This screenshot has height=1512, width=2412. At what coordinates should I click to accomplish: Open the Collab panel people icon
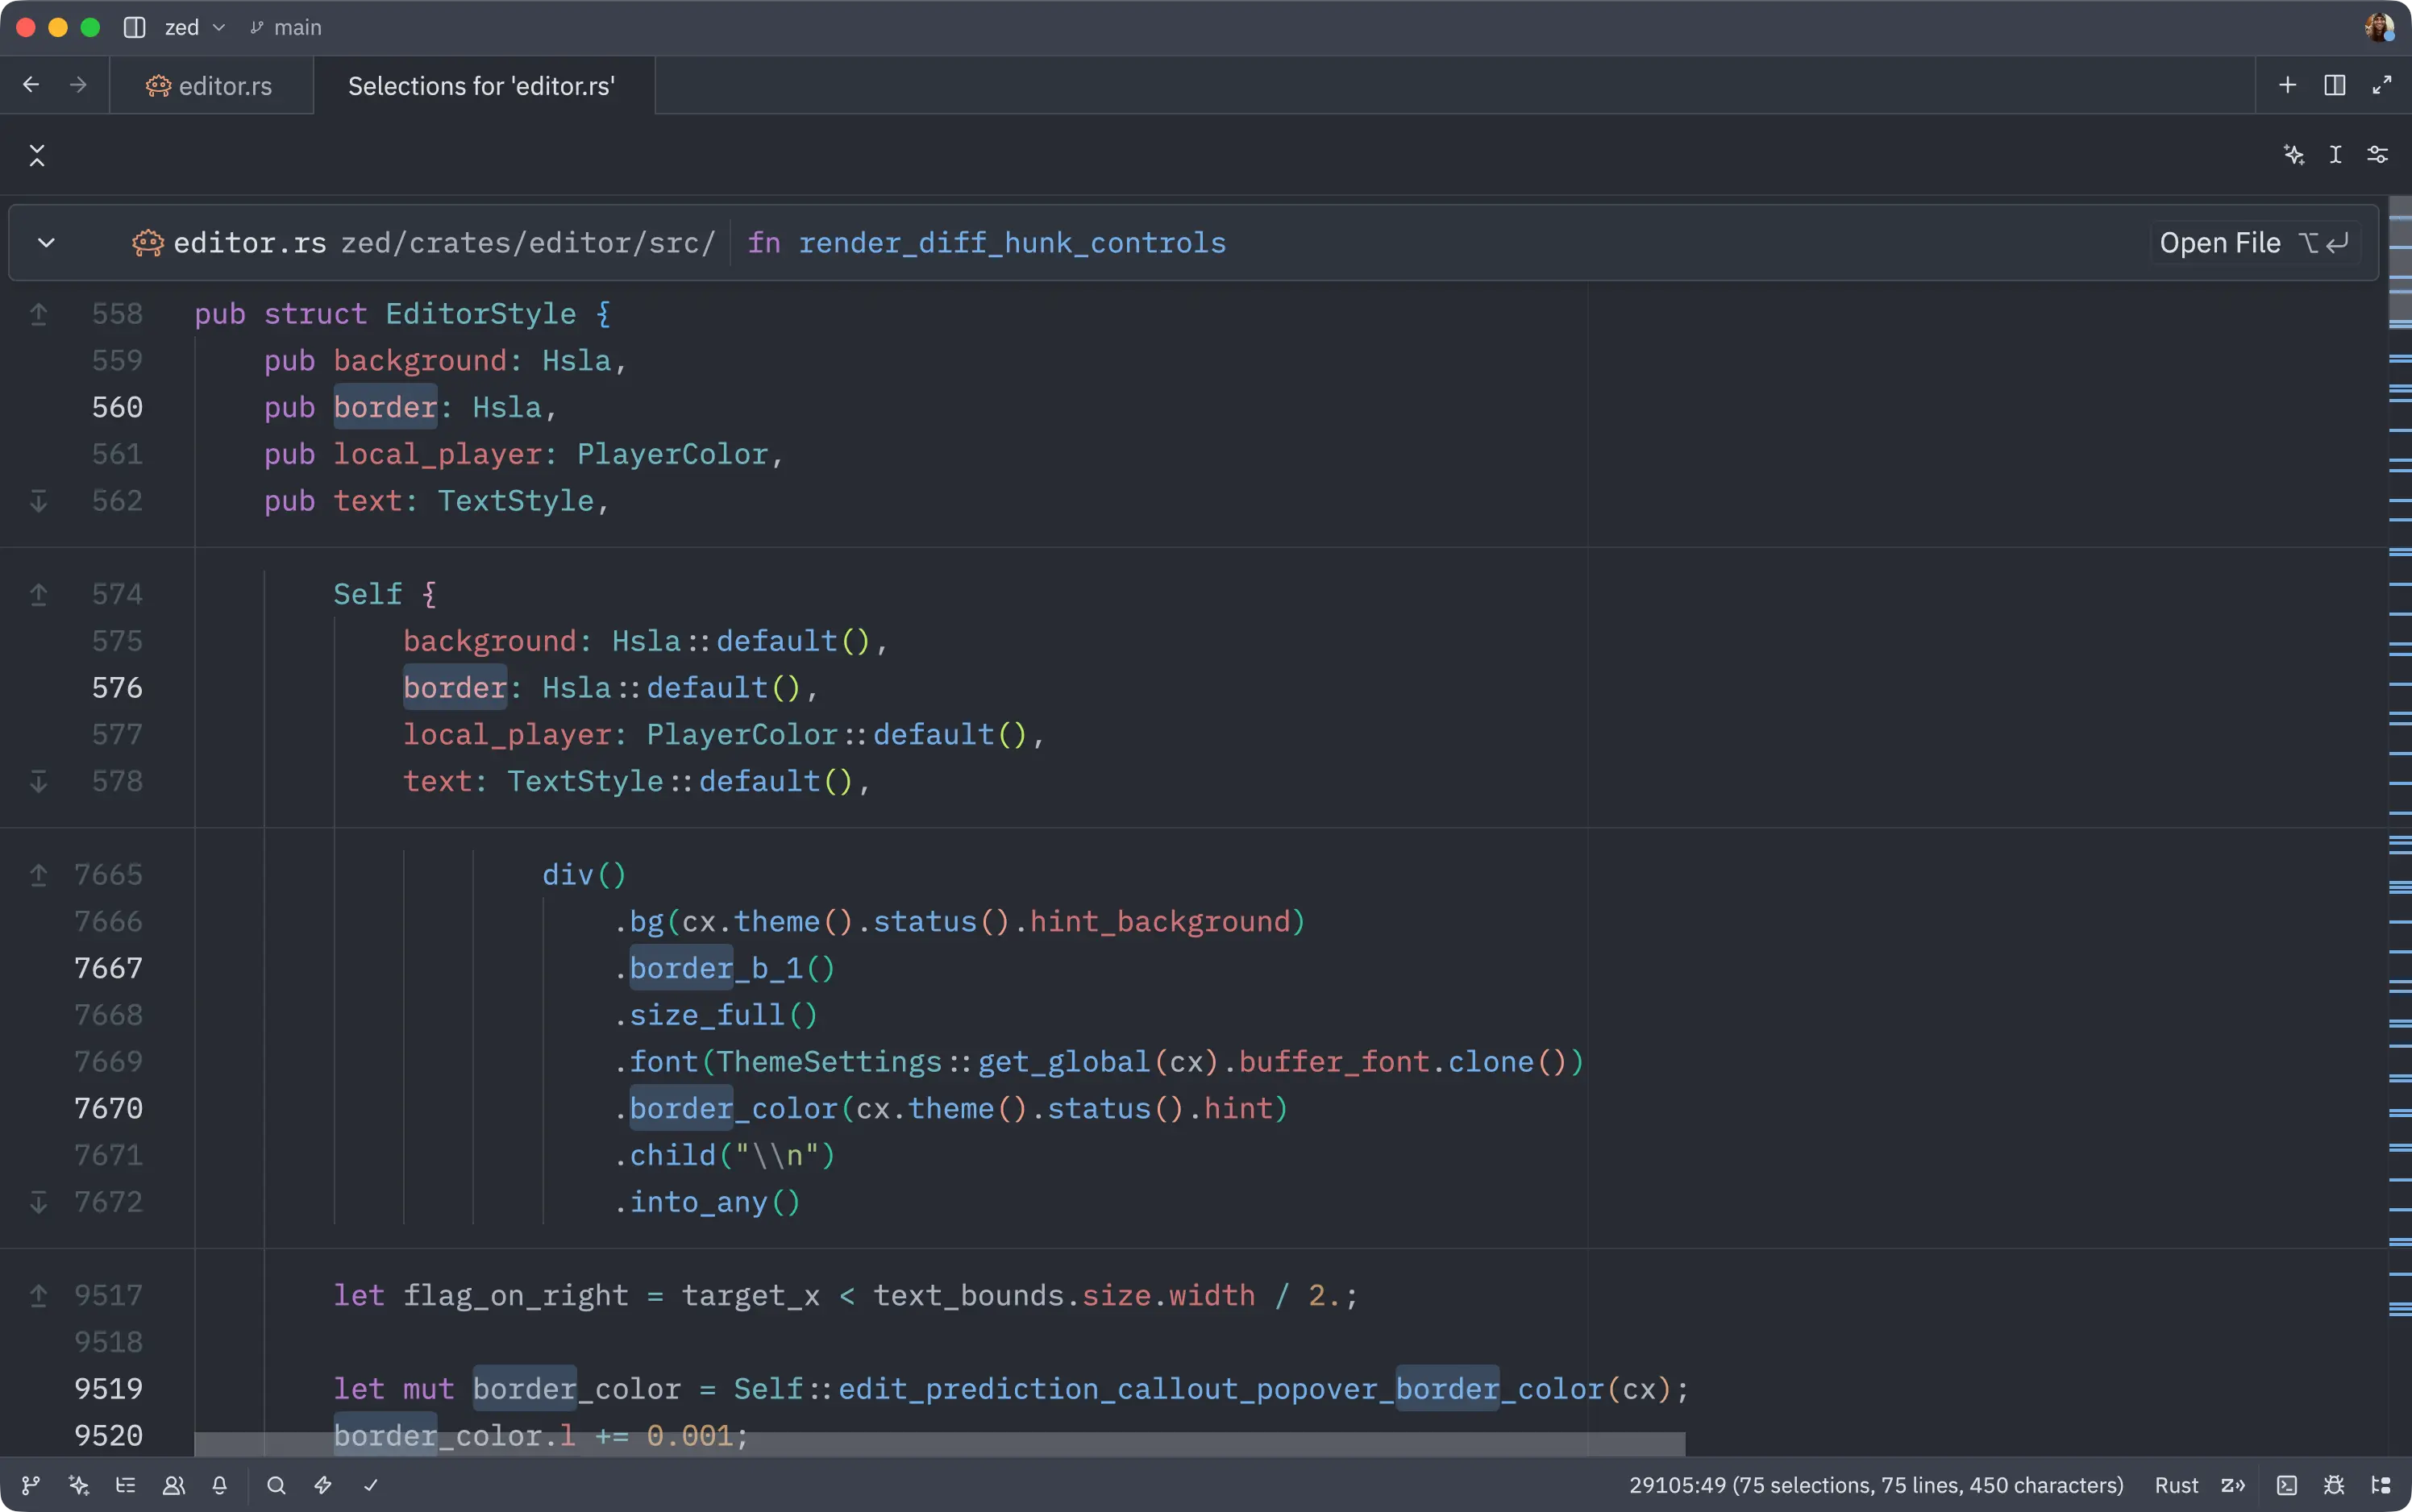(x=174, y=1485)
